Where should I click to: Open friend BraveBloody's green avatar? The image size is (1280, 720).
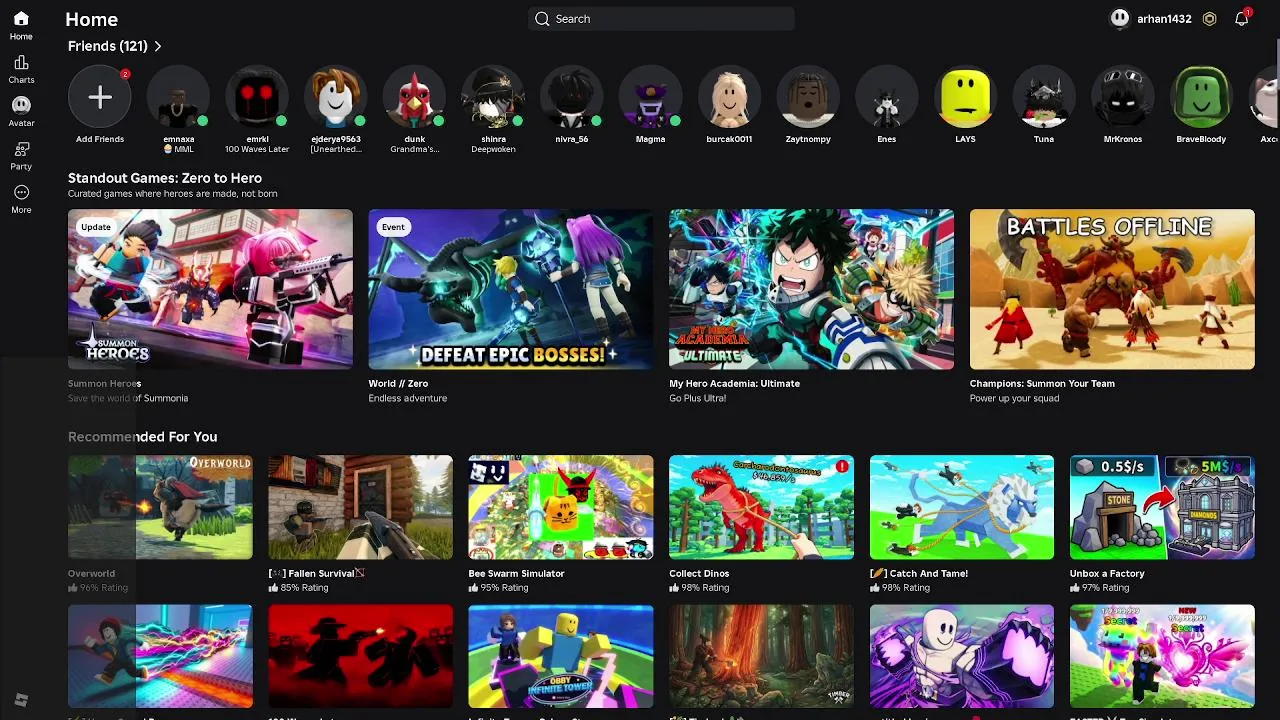coord(1201,97)
